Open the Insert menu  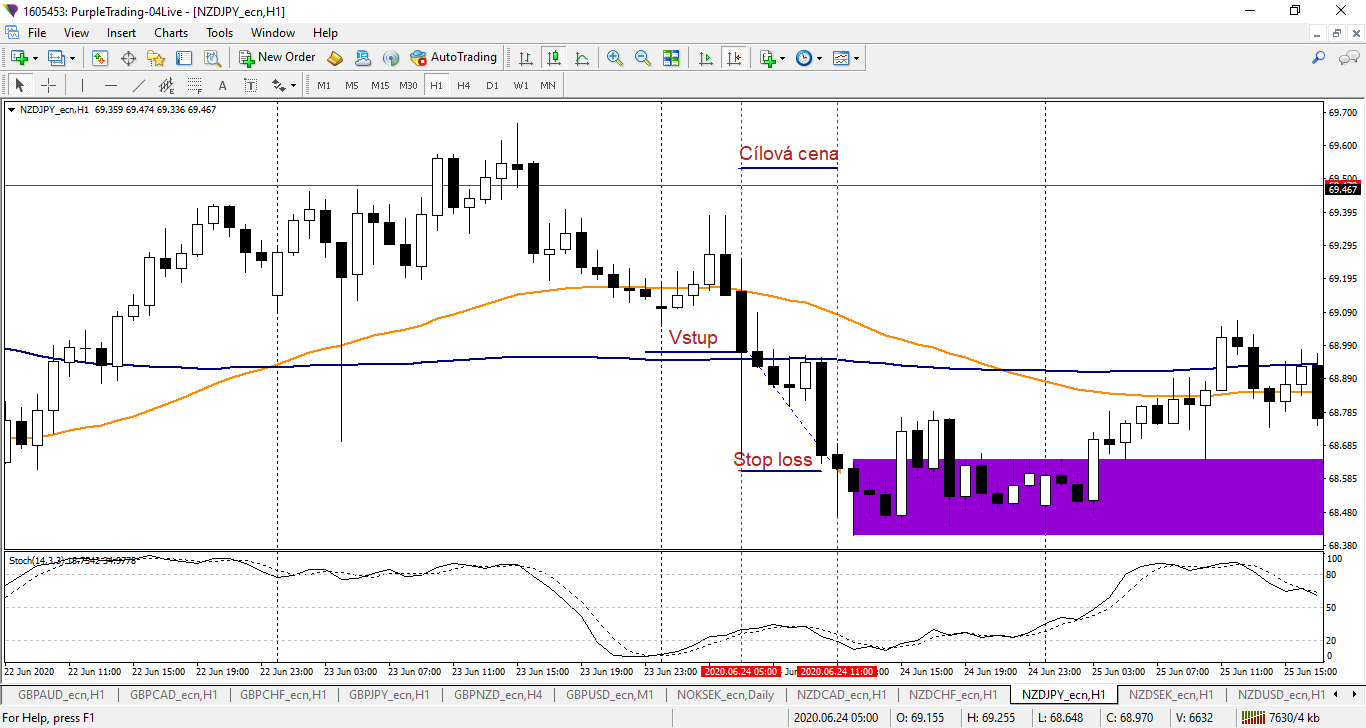point(122,33)
